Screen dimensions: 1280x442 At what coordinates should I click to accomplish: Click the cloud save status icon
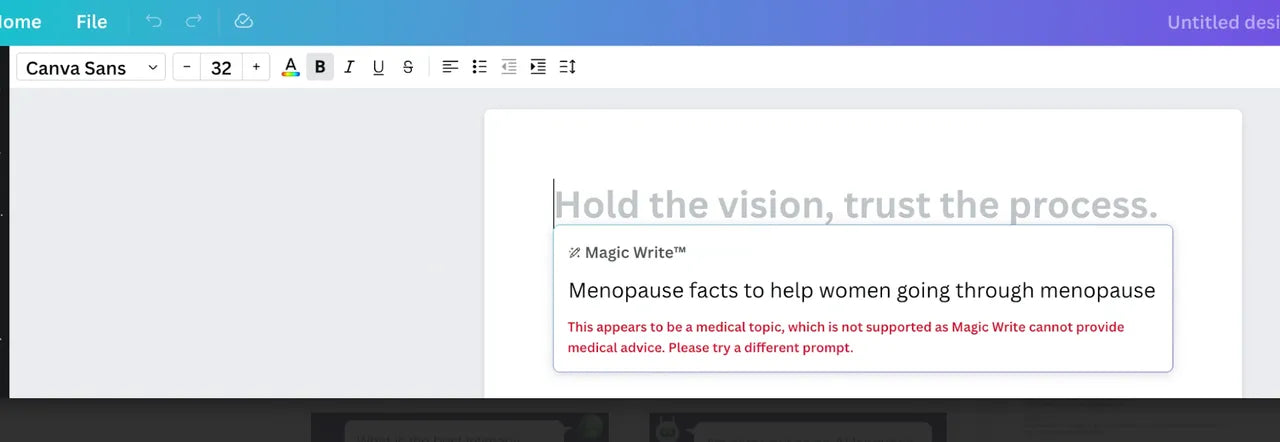click(x=243, y=21)
